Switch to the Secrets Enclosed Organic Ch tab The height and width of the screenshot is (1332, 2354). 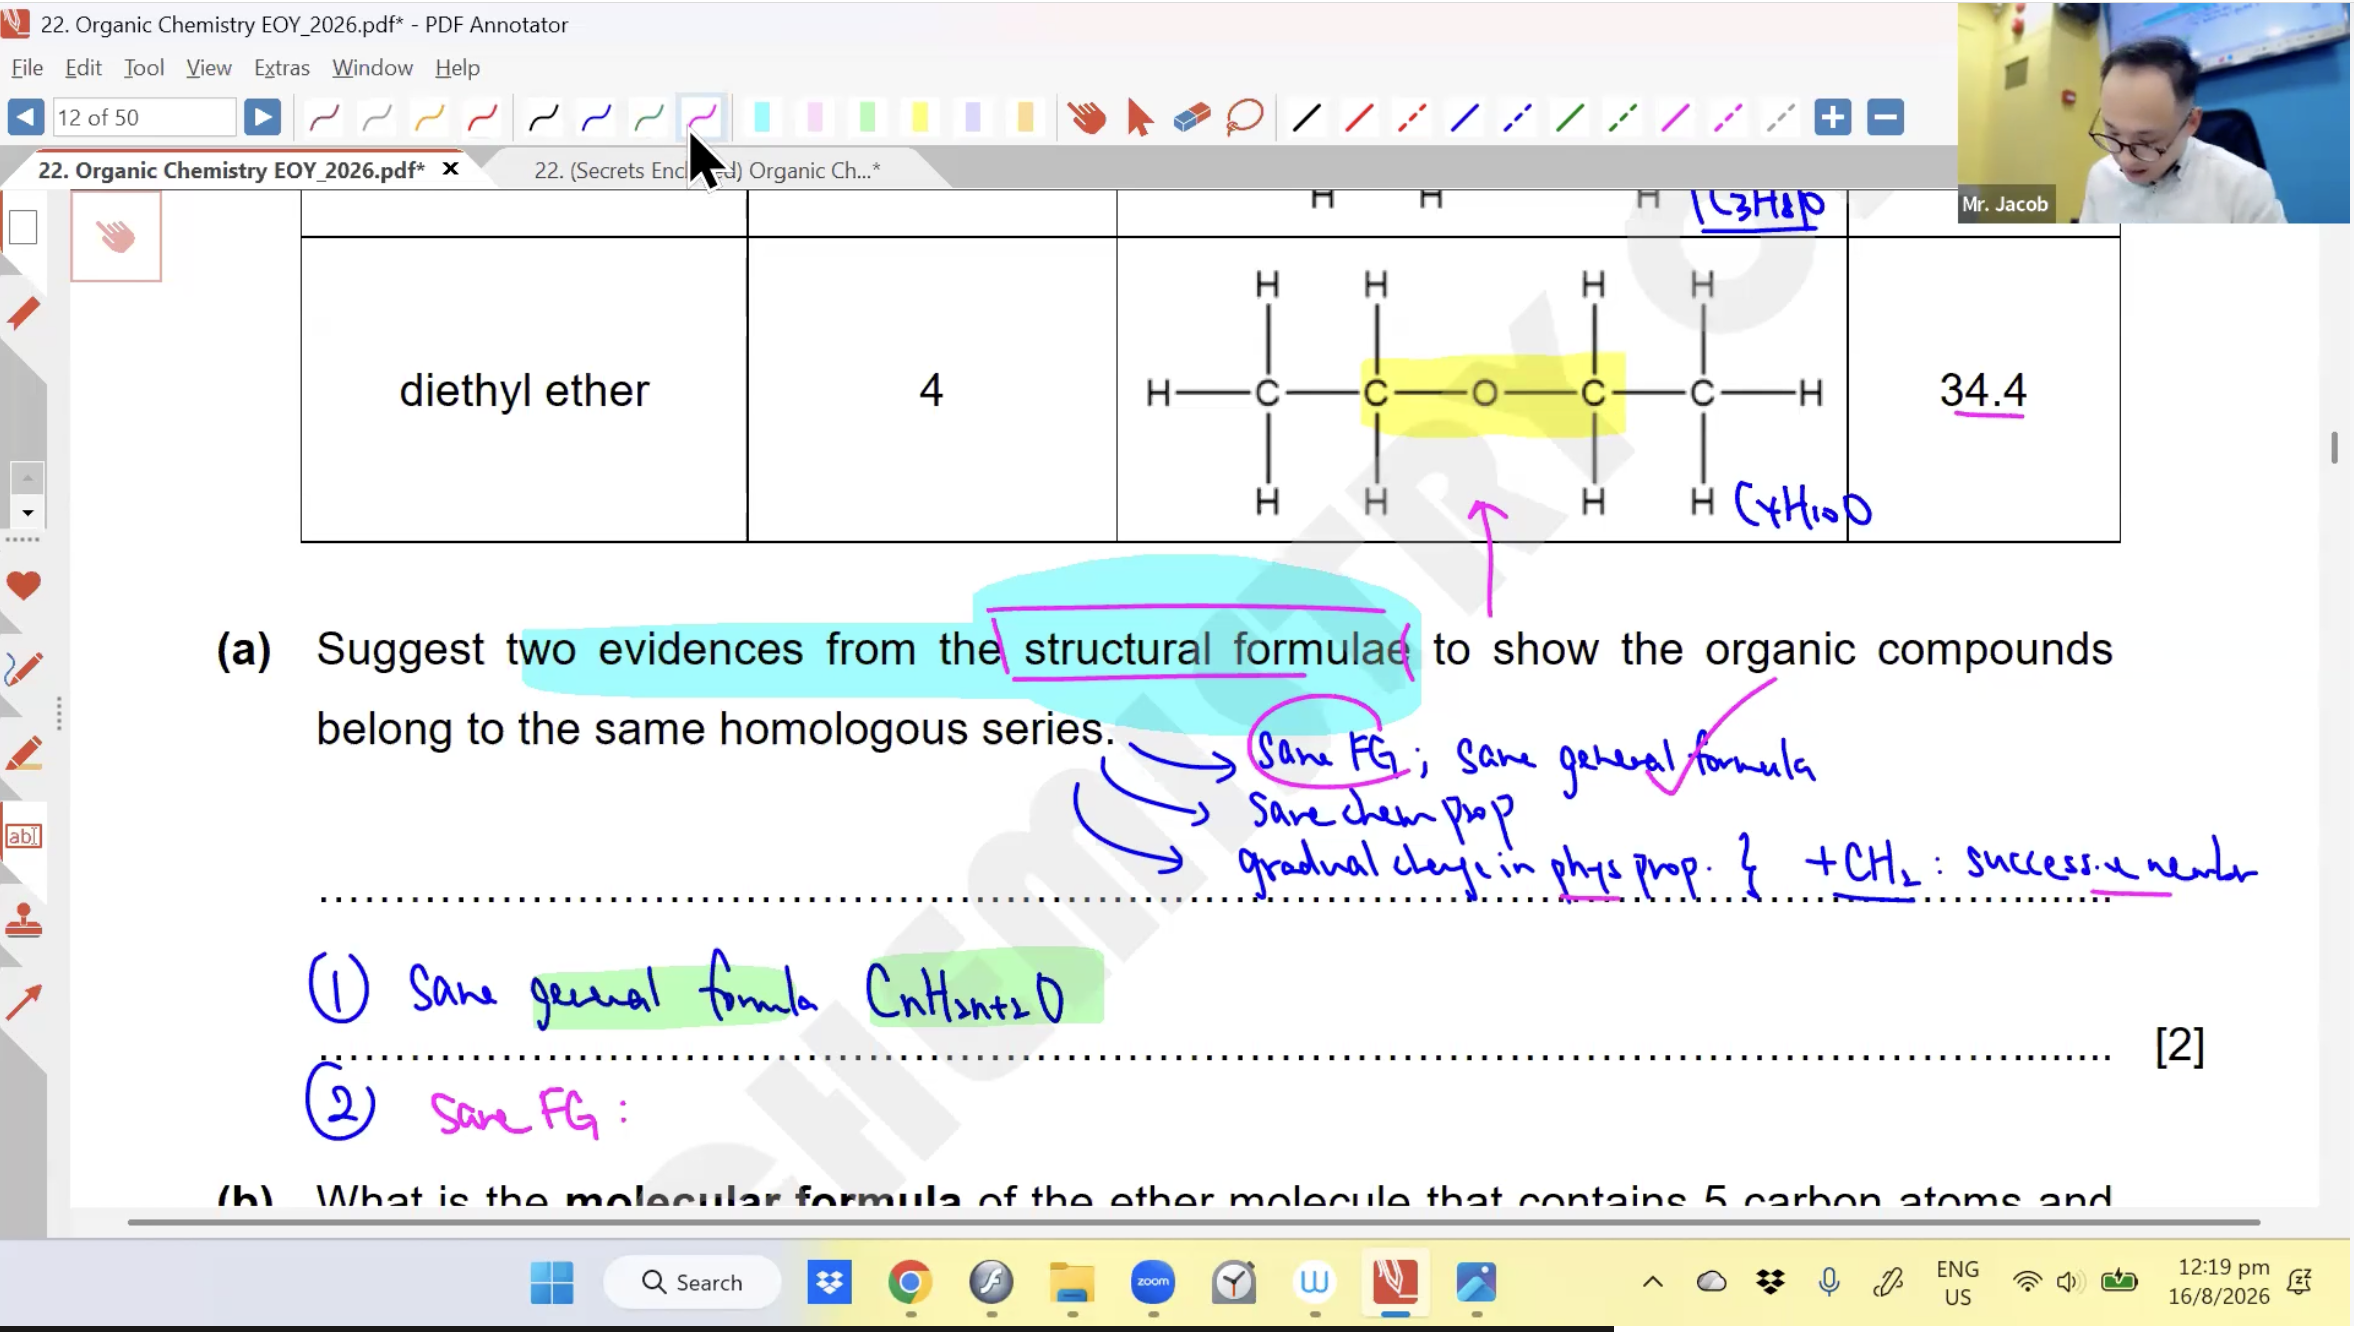pos(707,170)
